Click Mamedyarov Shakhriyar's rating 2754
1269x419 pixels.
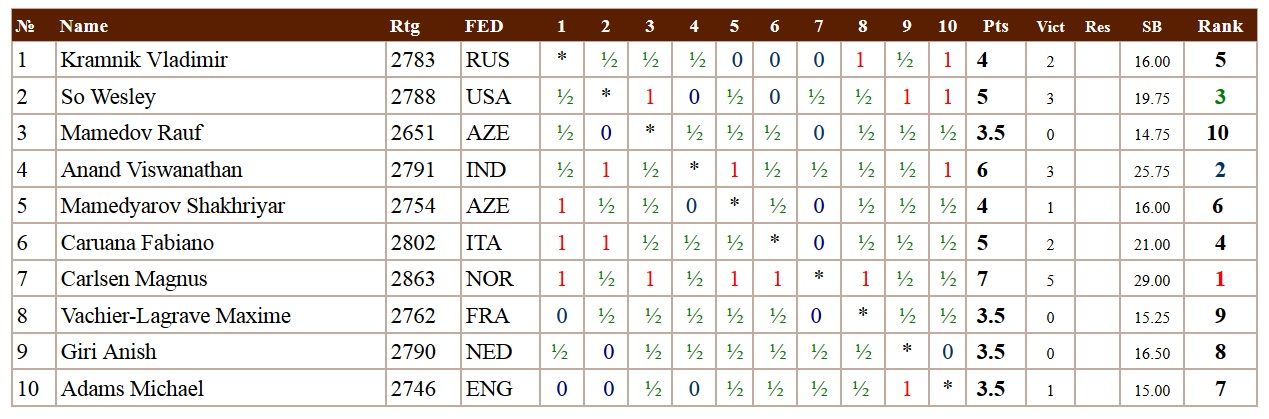[413, 206]
